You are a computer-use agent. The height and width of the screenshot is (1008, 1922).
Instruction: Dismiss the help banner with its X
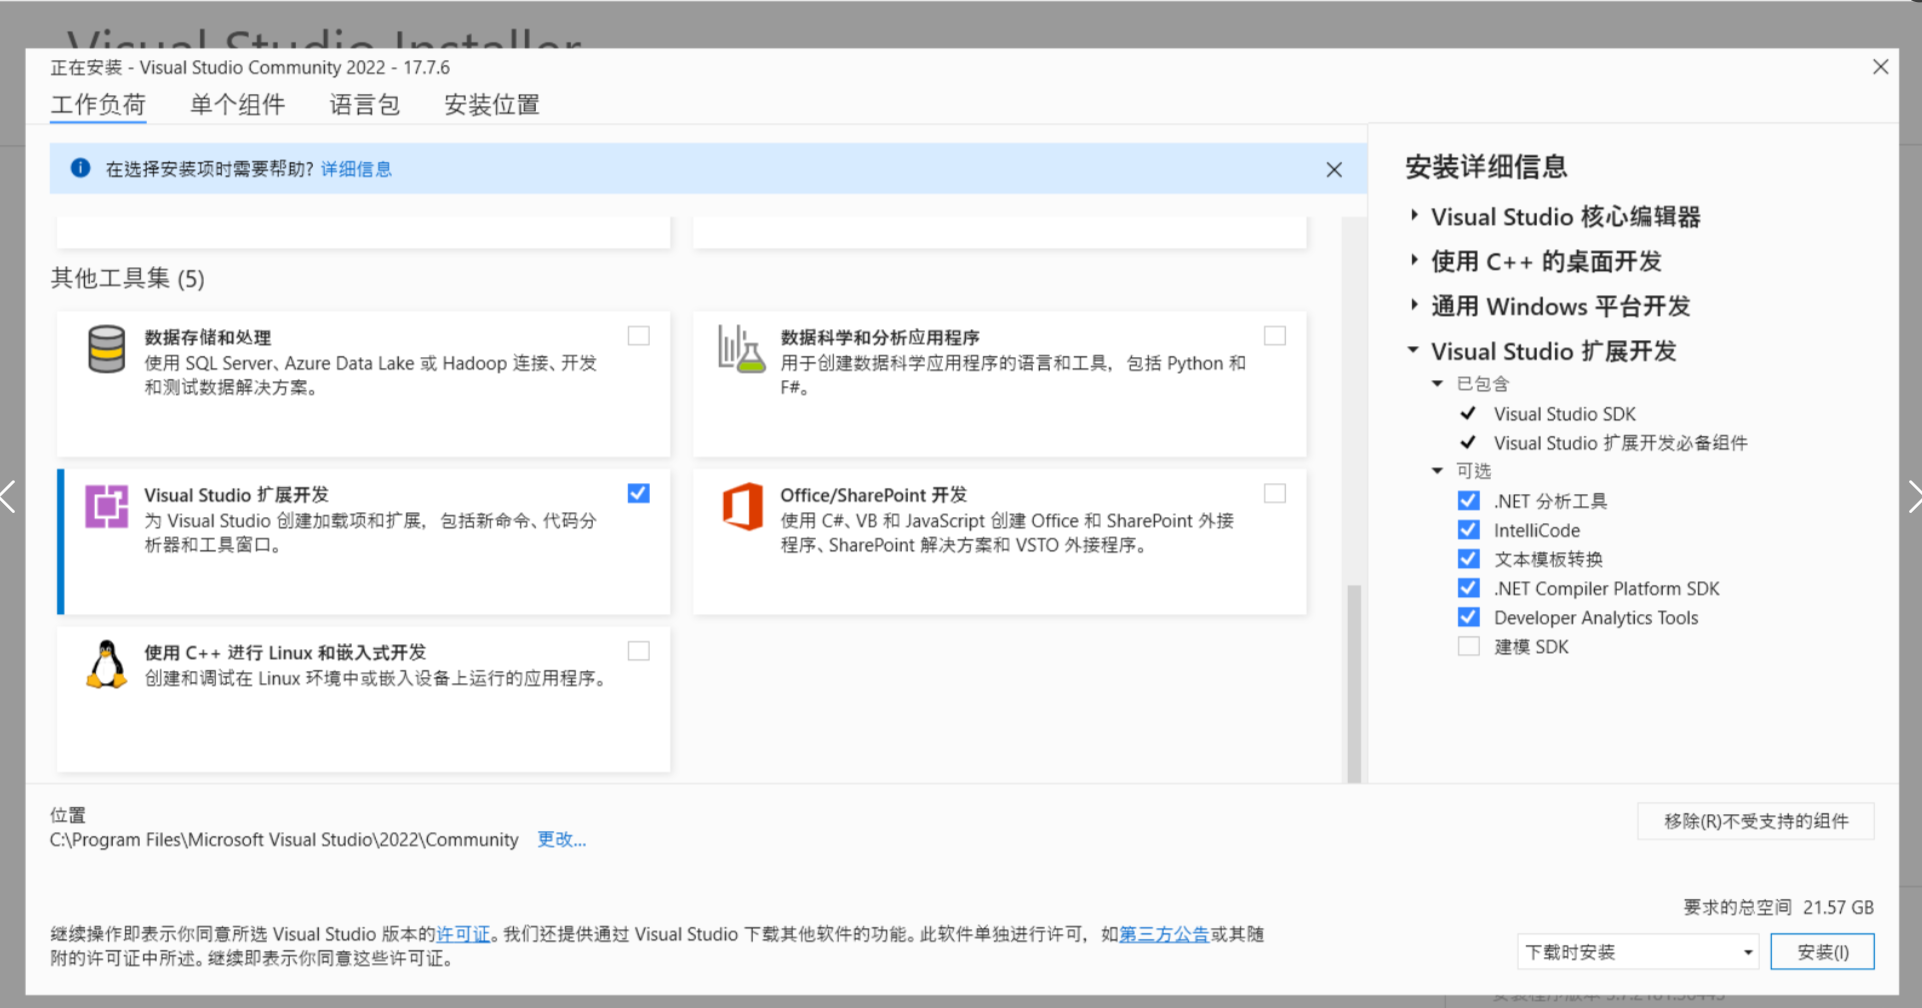coord(1334,169)
